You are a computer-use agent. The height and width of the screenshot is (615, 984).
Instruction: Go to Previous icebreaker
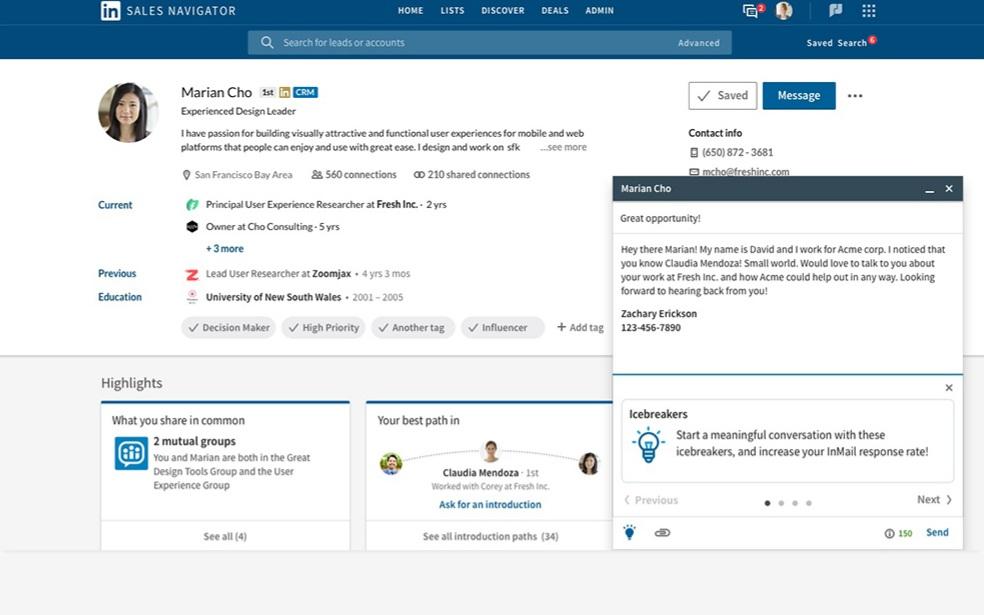click(x=651, y=500)
